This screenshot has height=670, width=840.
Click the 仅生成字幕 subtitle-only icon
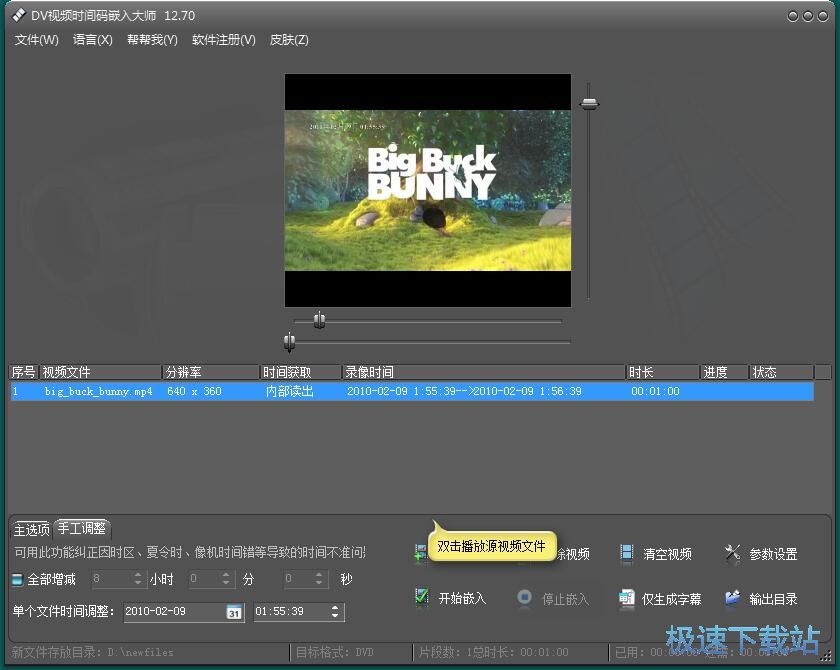(626, 598)
